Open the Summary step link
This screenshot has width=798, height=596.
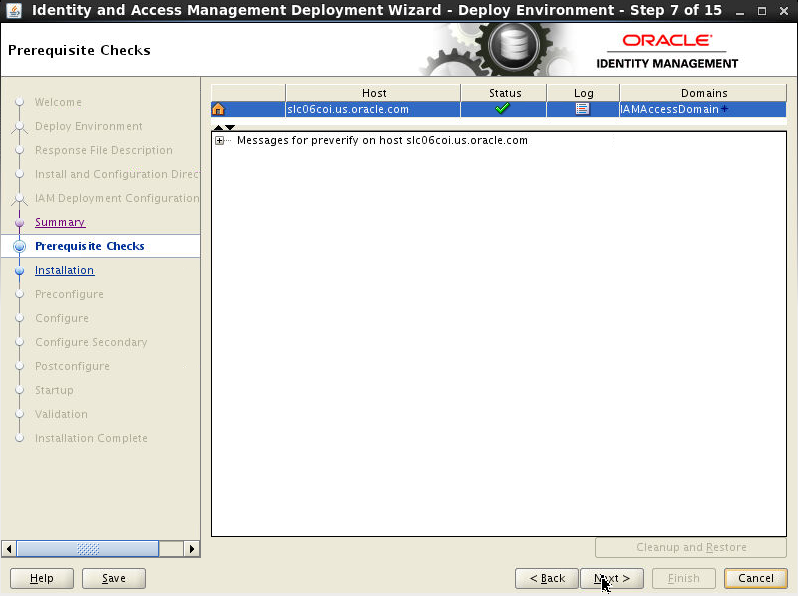[x=60, y=222]
